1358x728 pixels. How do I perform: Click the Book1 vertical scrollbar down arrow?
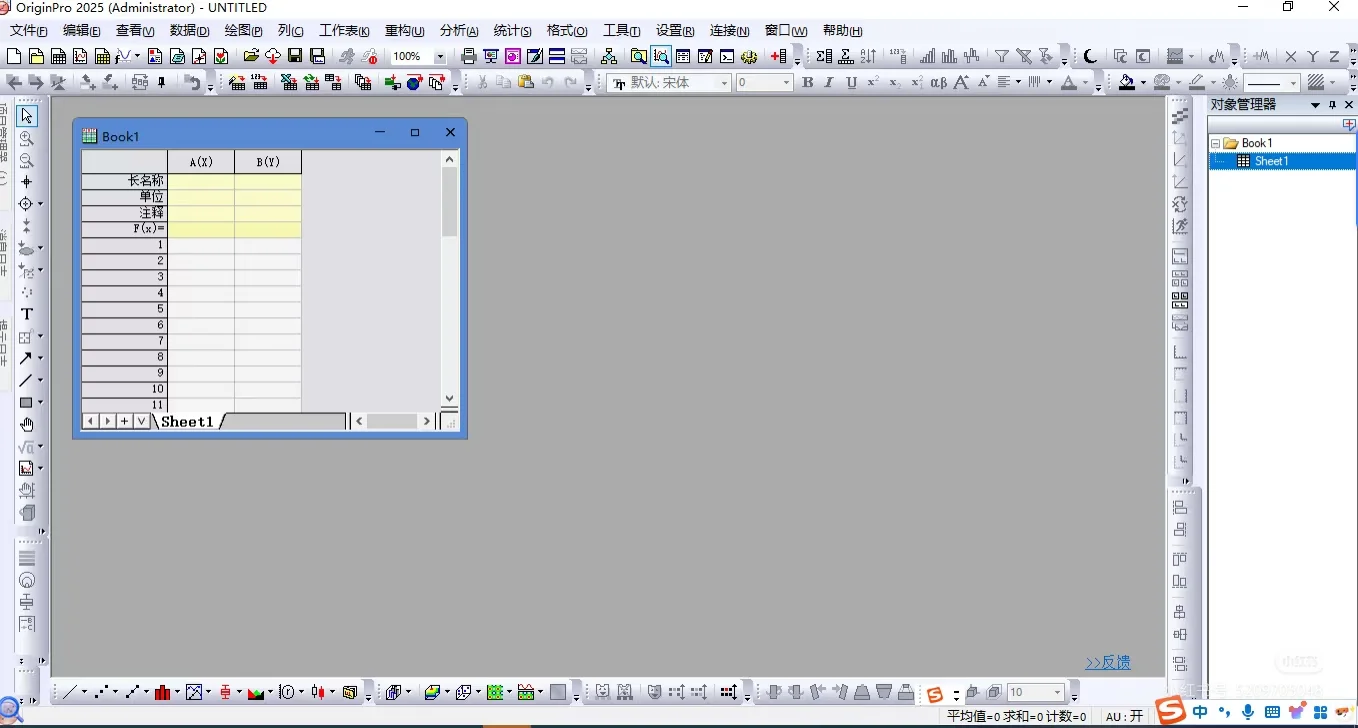[449, 398]
